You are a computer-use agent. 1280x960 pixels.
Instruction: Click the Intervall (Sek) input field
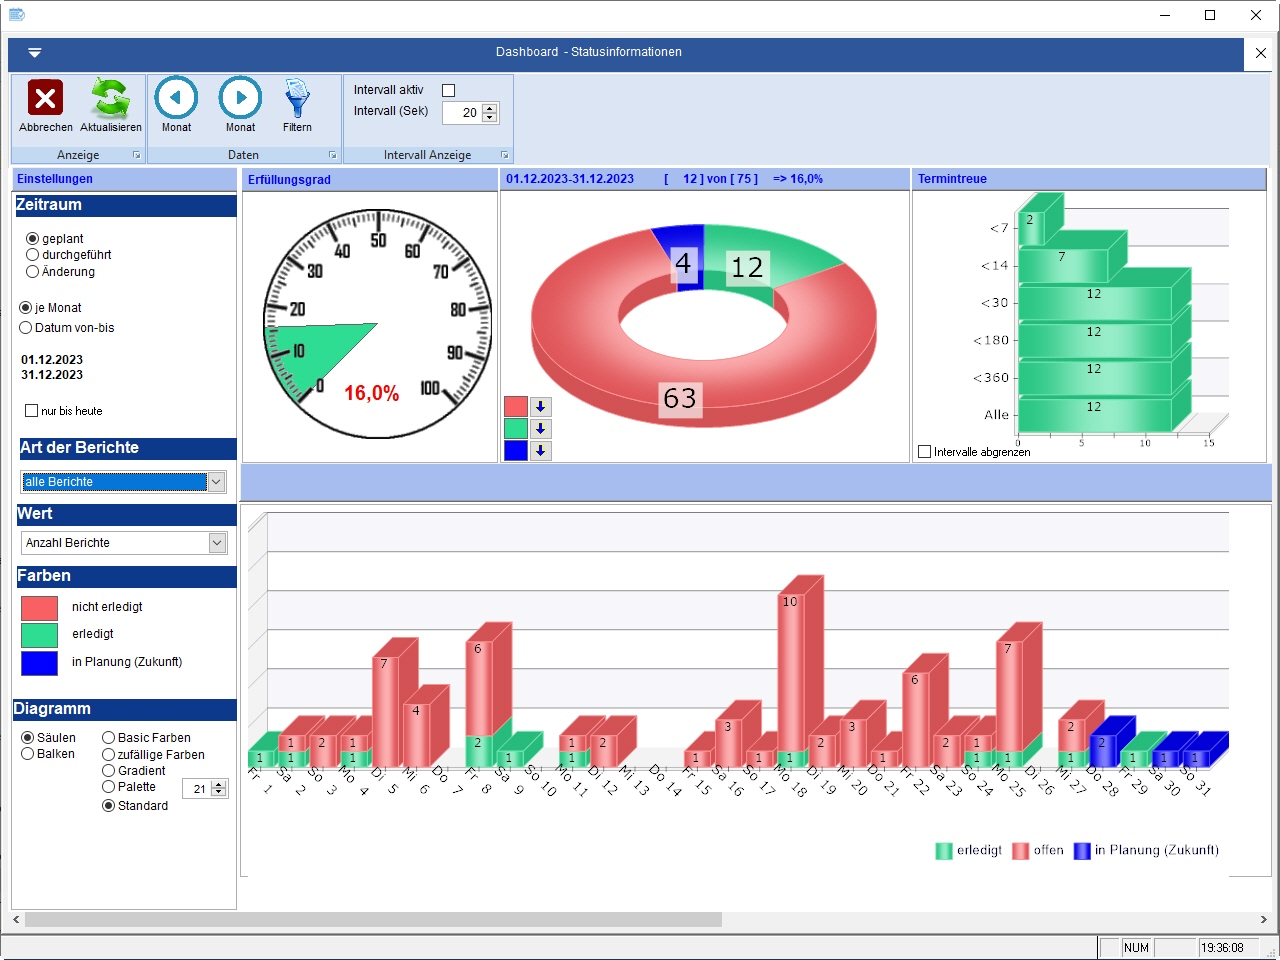click(462, 113)
